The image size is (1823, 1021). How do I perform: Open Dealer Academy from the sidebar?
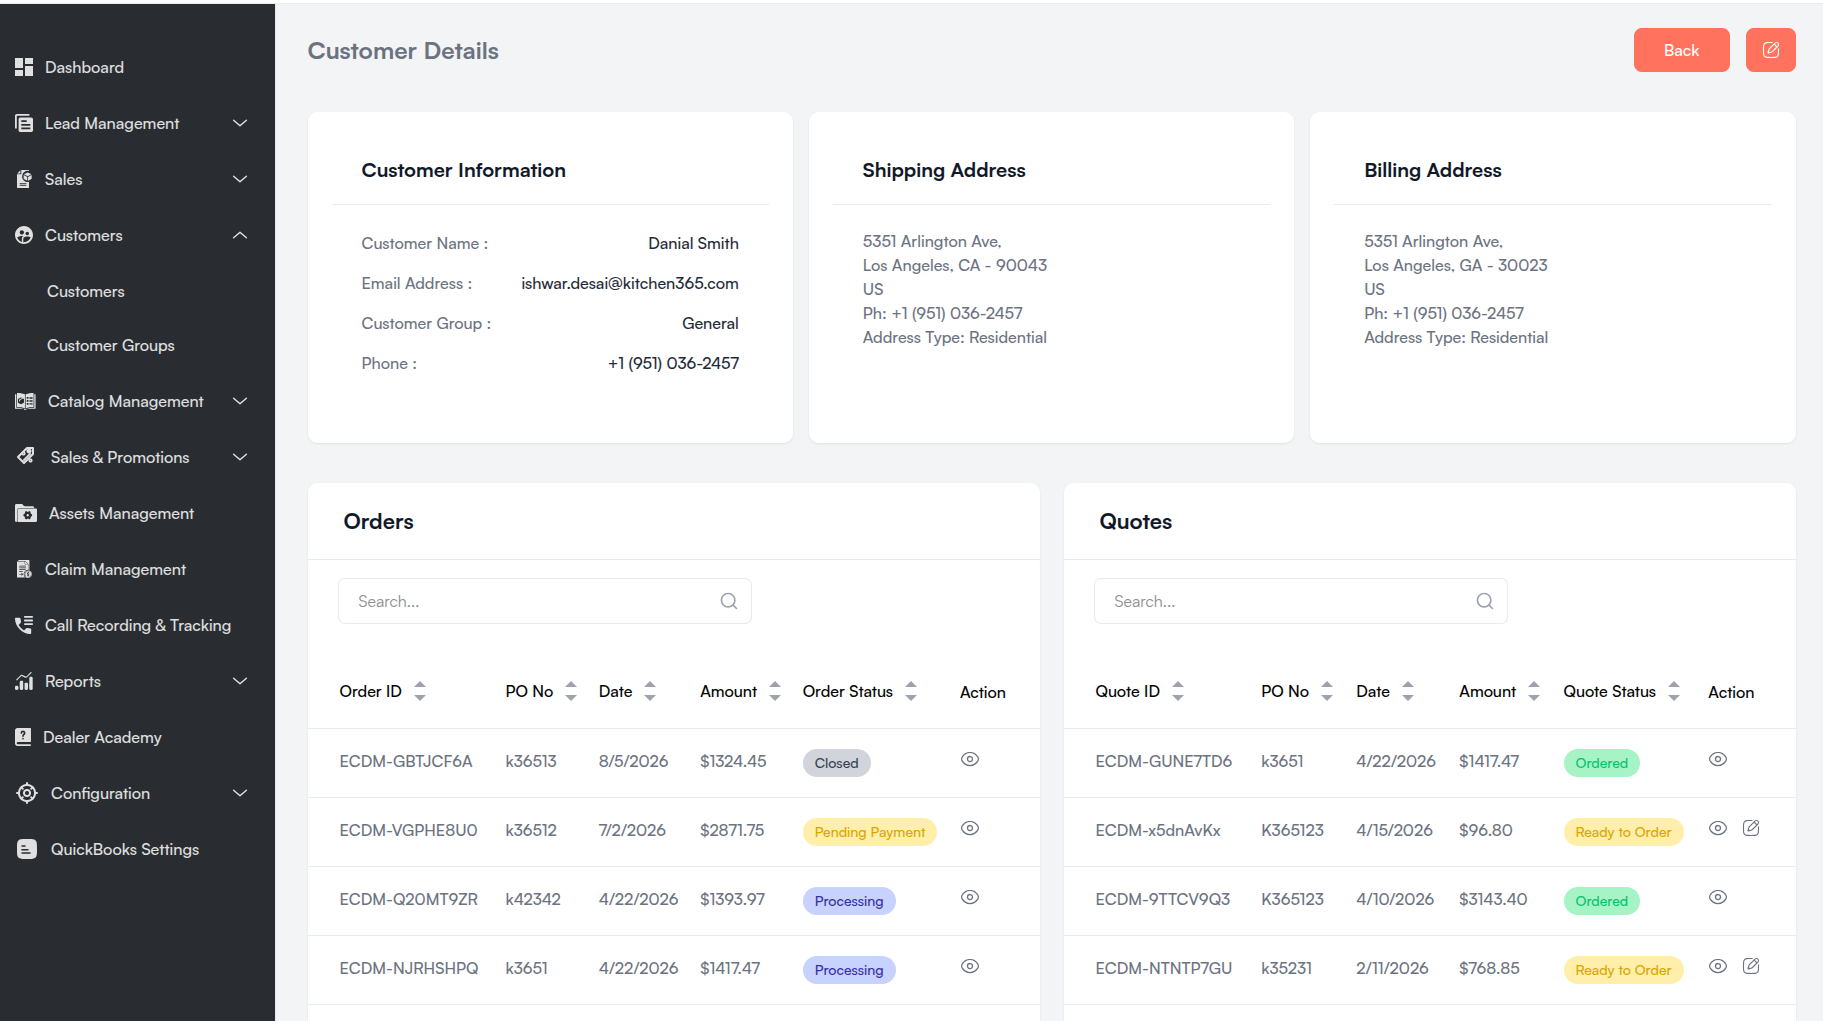[102, 737]
